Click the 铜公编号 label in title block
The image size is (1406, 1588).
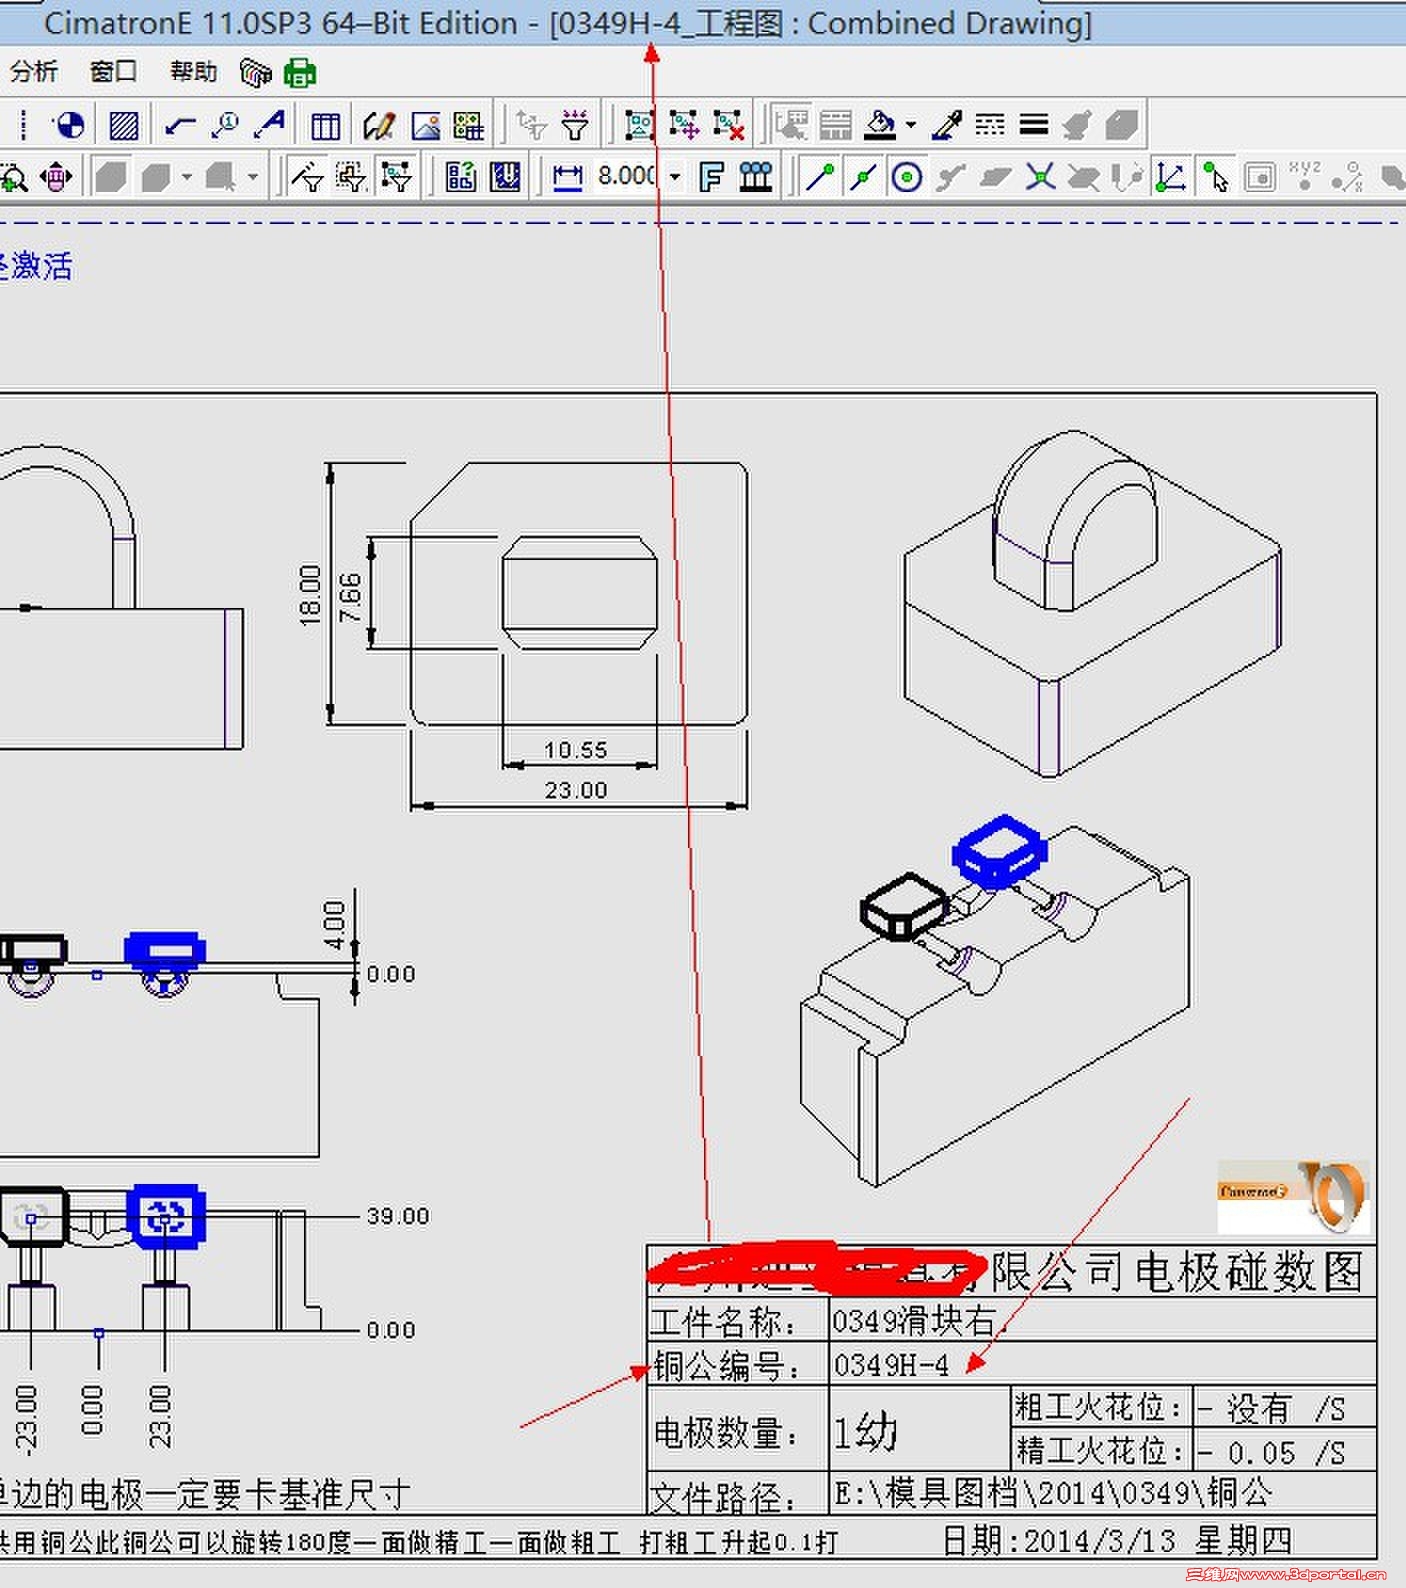coord(727,1365)
